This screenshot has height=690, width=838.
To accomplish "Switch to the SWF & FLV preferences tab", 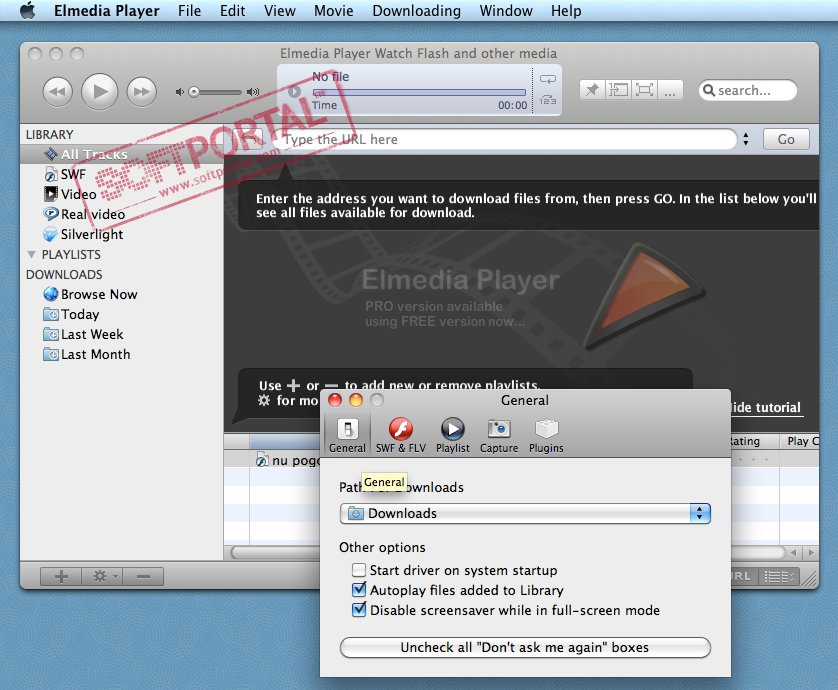I will click(x=401, y=435).
